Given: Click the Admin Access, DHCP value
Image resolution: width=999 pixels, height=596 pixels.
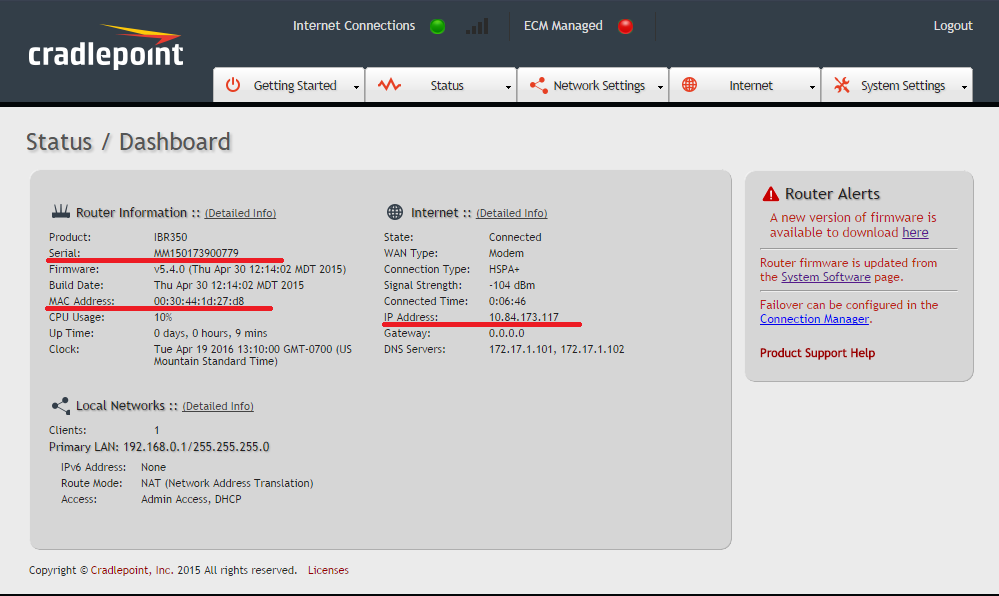Looking at the screenshot, I should pyautogui.click(x=191, y=499).
